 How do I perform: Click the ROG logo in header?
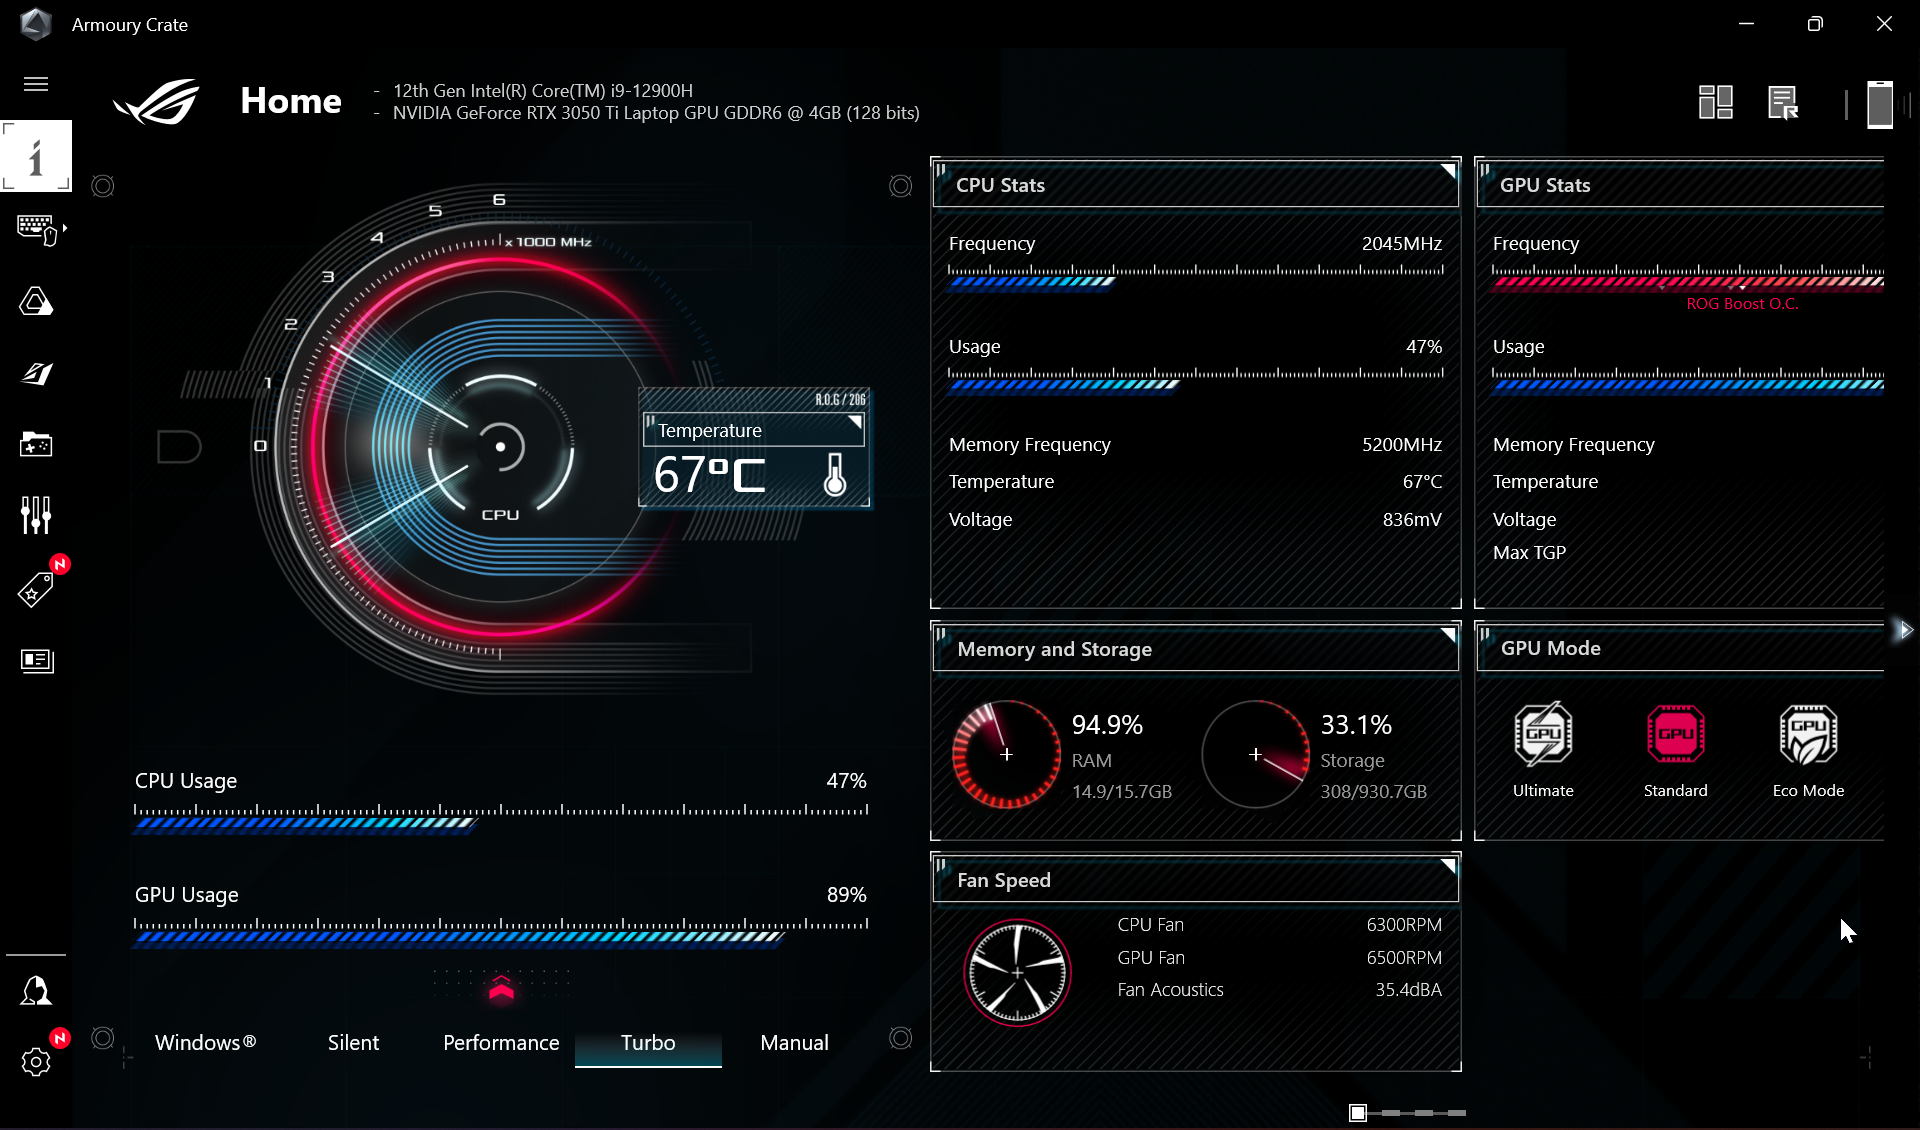[157, 101]
